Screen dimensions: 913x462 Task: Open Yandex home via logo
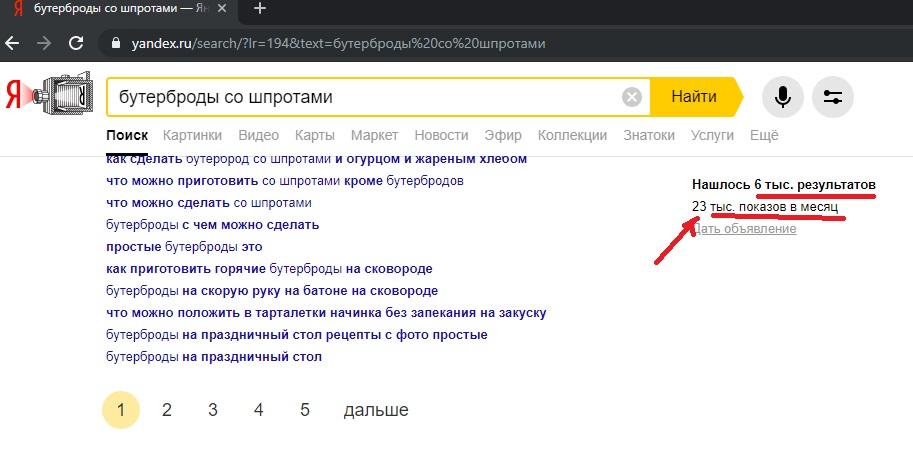click(13, 96)
